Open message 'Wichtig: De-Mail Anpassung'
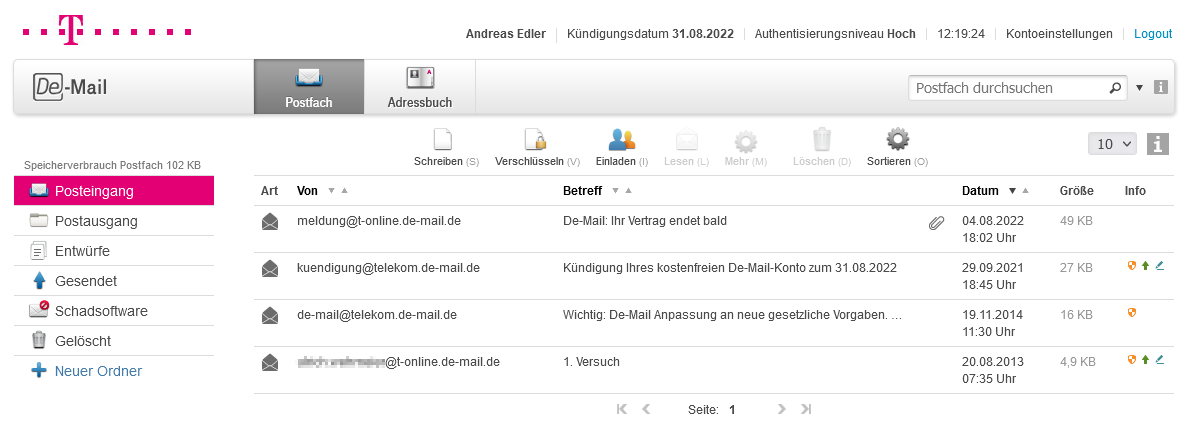 tap(733, 315)
